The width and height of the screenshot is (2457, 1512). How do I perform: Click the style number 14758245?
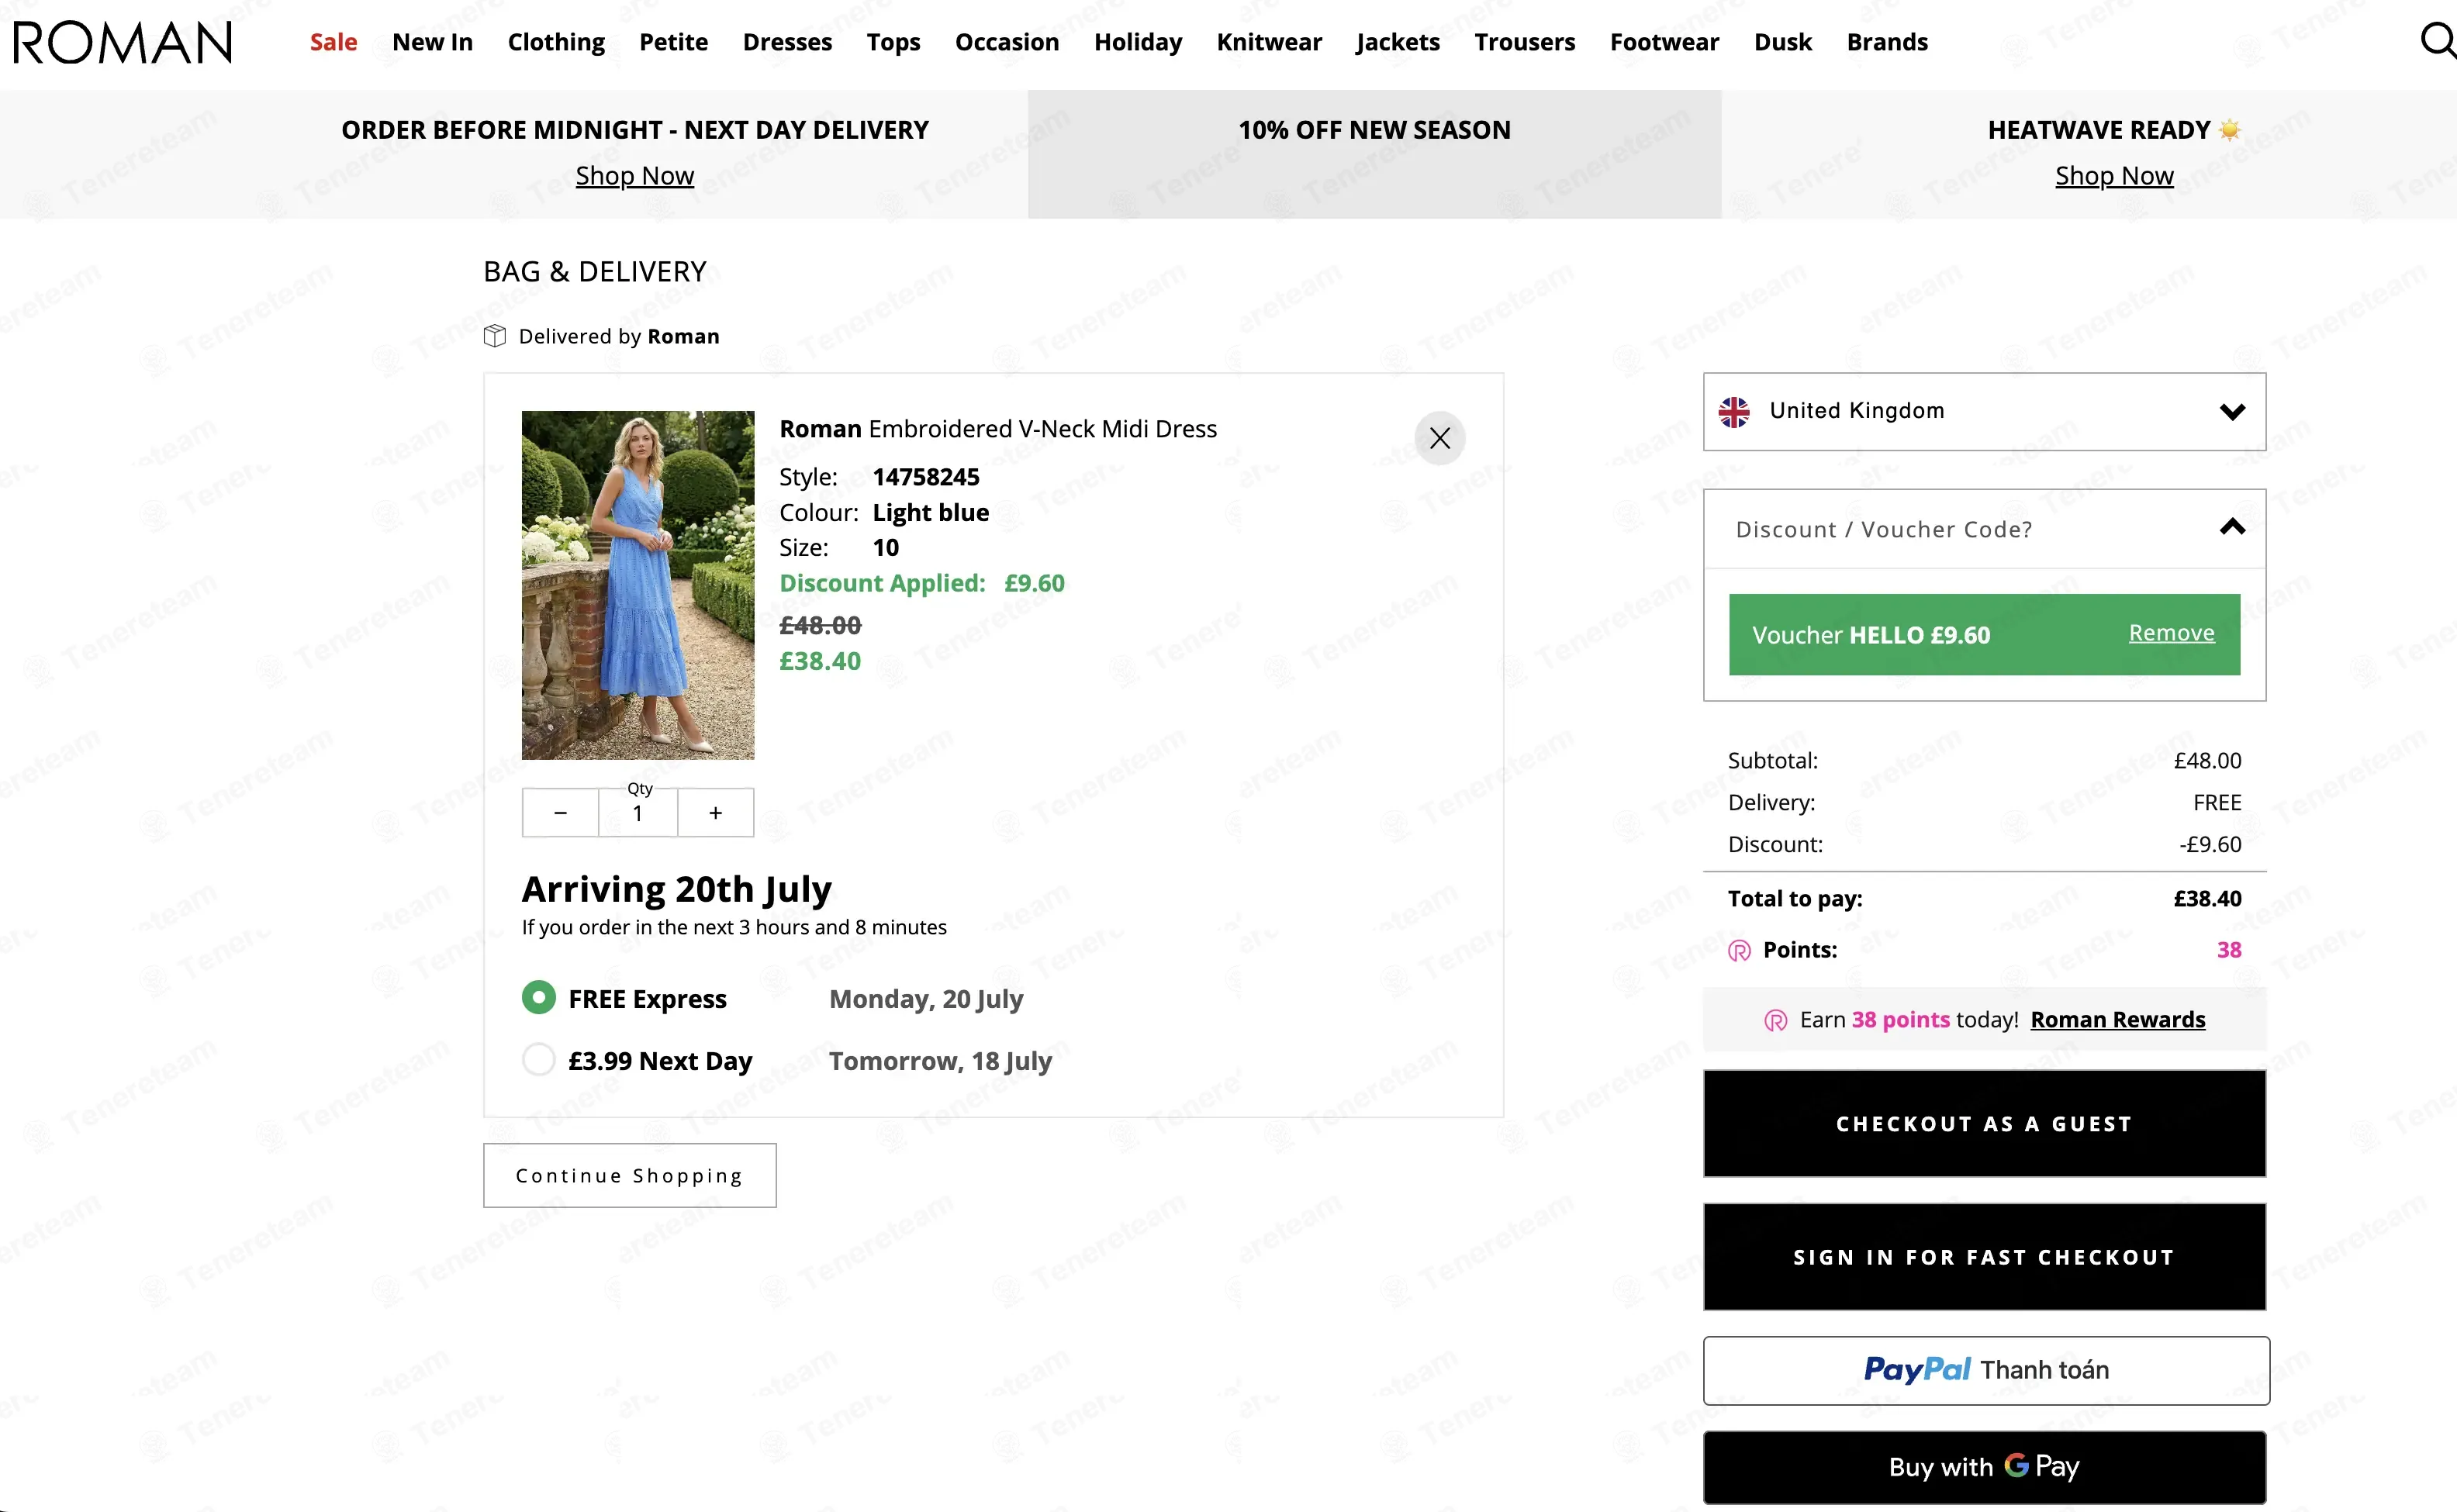click(926, 477)
